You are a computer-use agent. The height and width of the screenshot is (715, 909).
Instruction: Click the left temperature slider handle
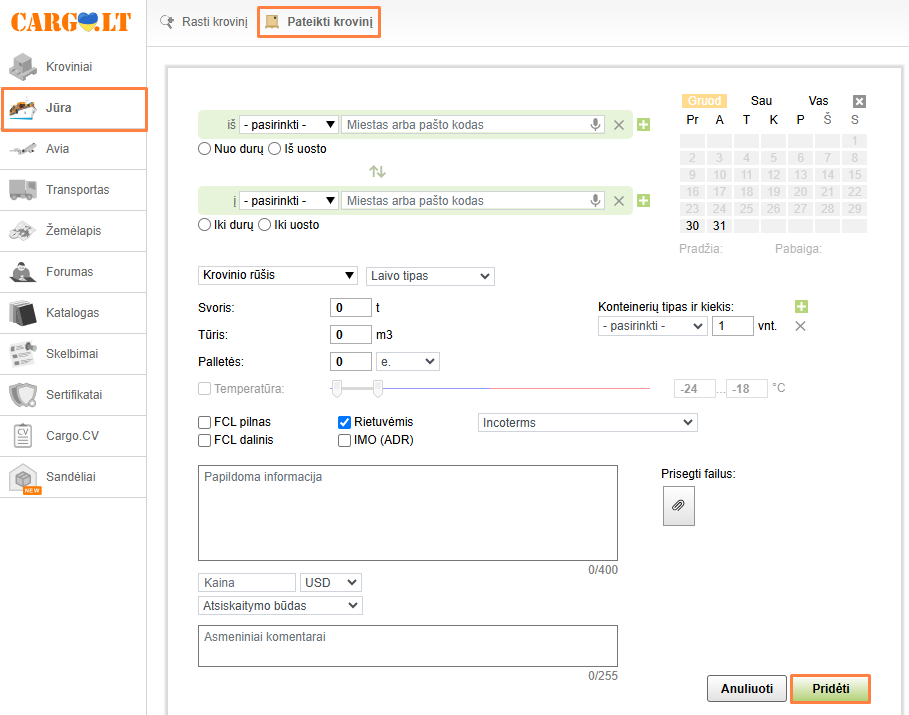[x=337, y=388]
